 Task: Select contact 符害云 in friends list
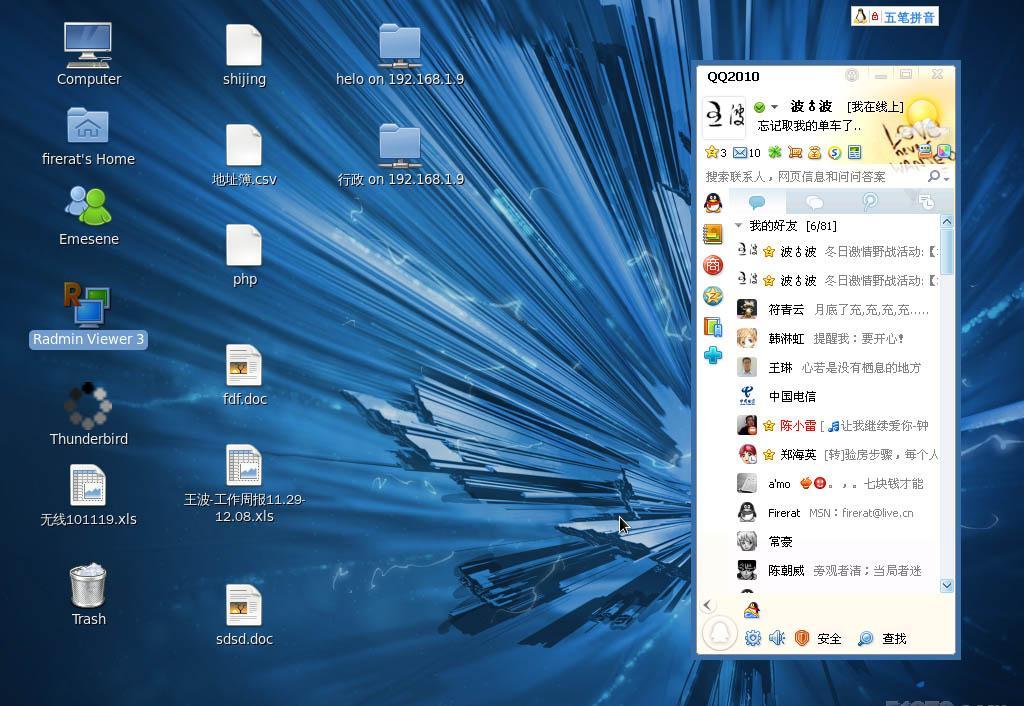(836, 309)
